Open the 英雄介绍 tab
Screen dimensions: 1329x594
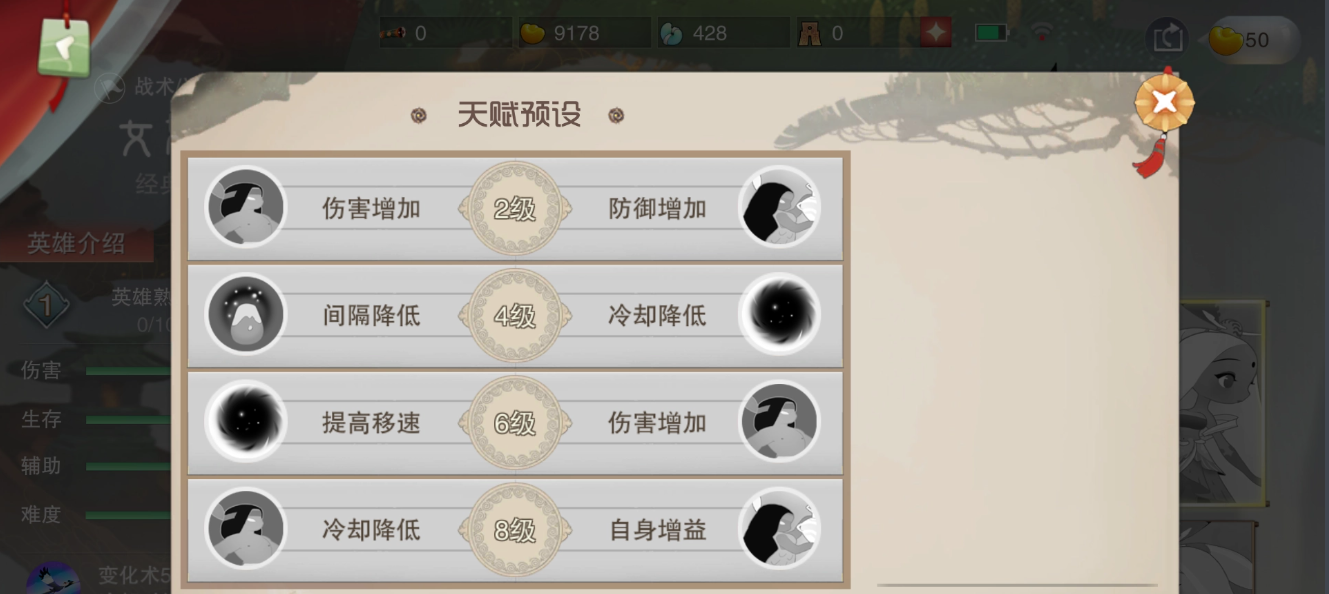tap(77, 243)
